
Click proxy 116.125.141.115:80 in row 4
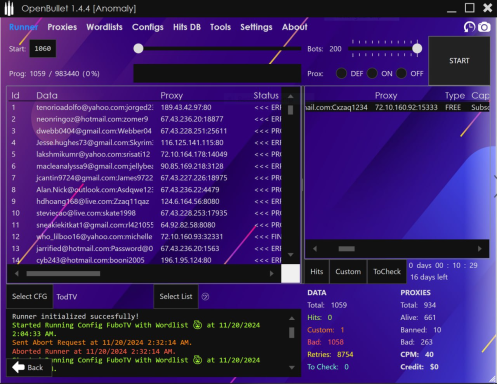[x=192, y=143]
